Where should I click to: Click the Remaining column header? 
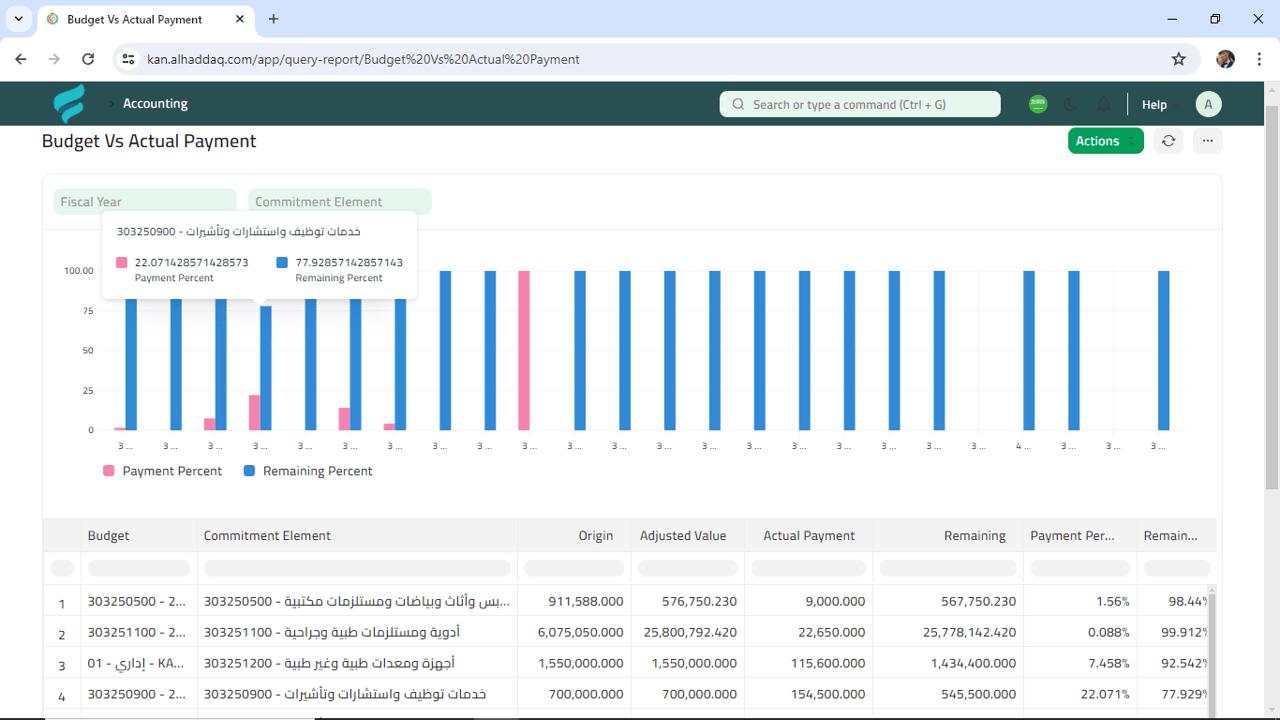(x=948, y=536)
